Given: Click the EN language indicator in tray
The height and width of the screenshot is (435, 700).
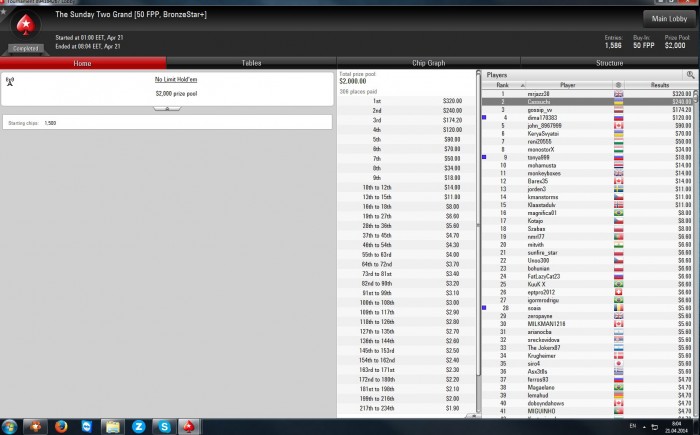Looking at the screenshot, I should [x=633, y=427].
